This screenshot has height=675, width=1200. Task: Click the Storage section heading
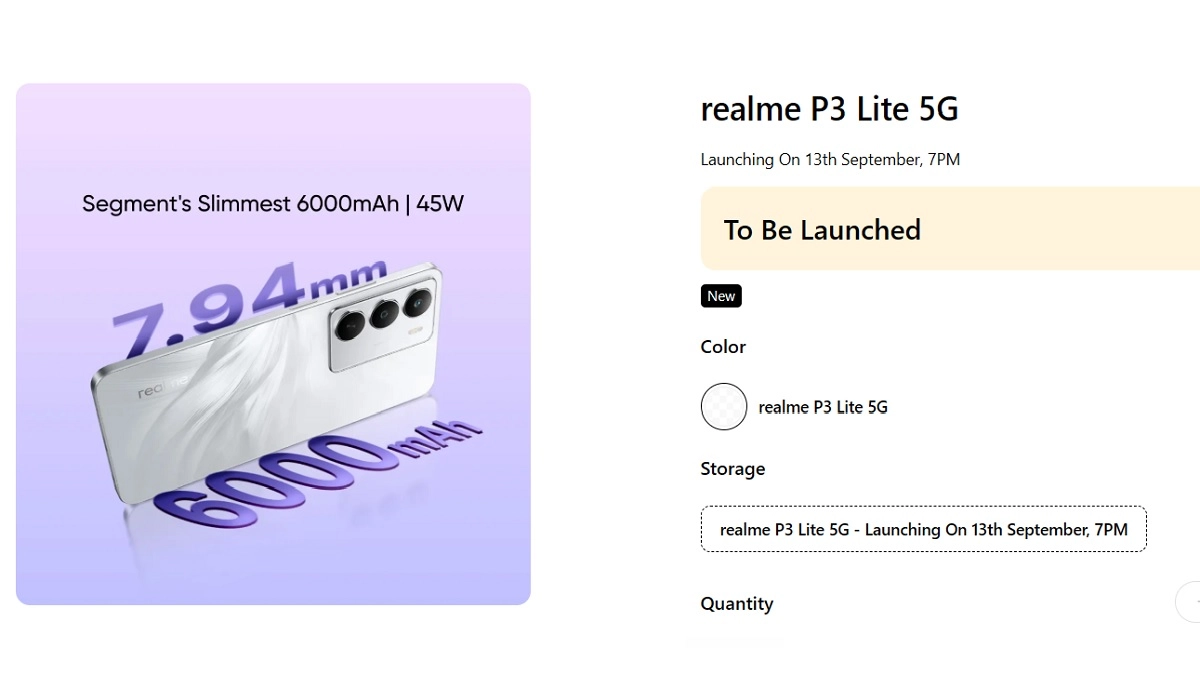click(732, 469)
